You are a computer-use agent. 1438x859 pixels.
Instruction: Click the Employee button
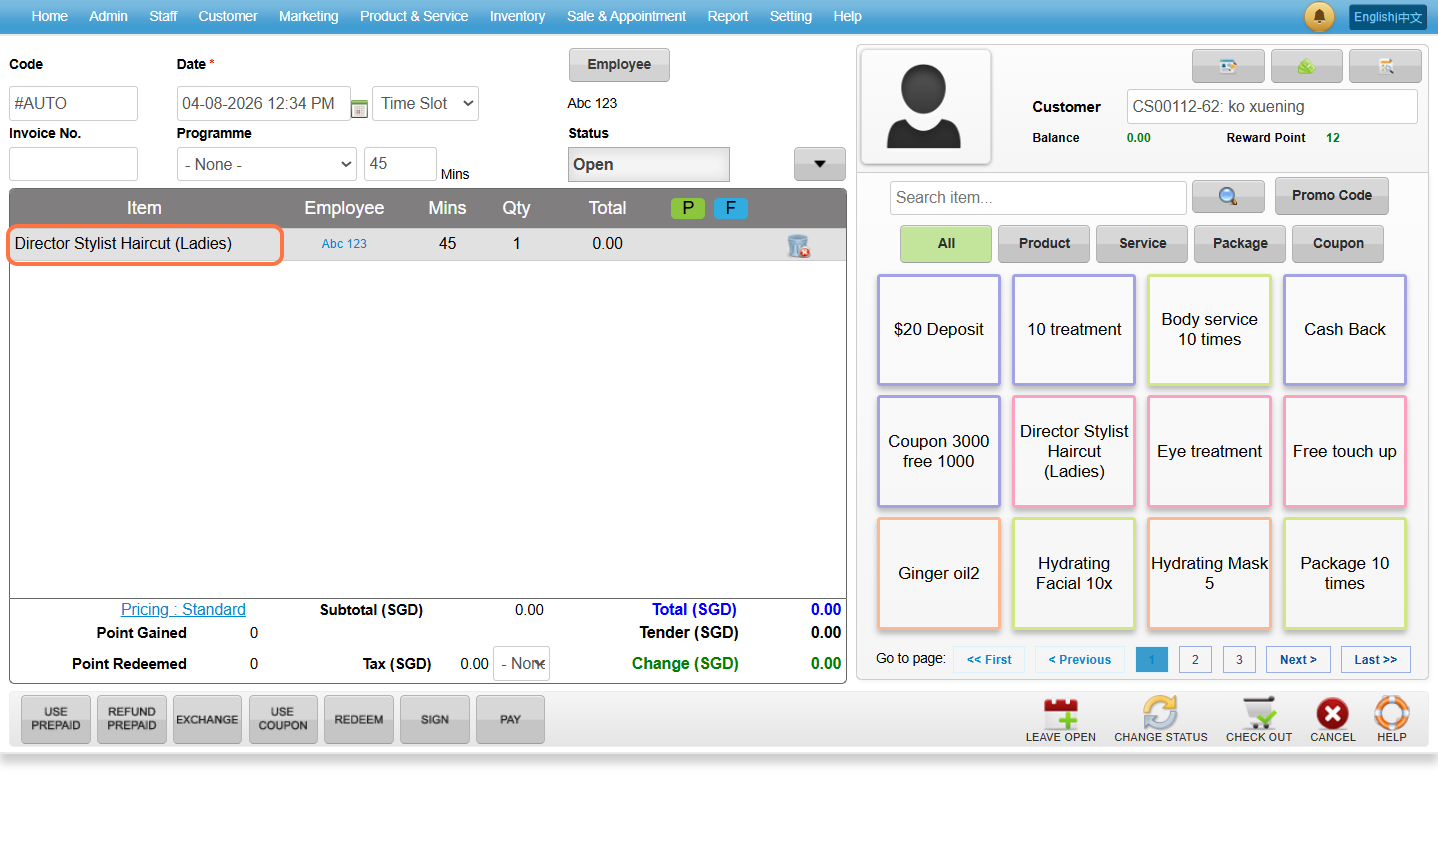pos(619,65)
